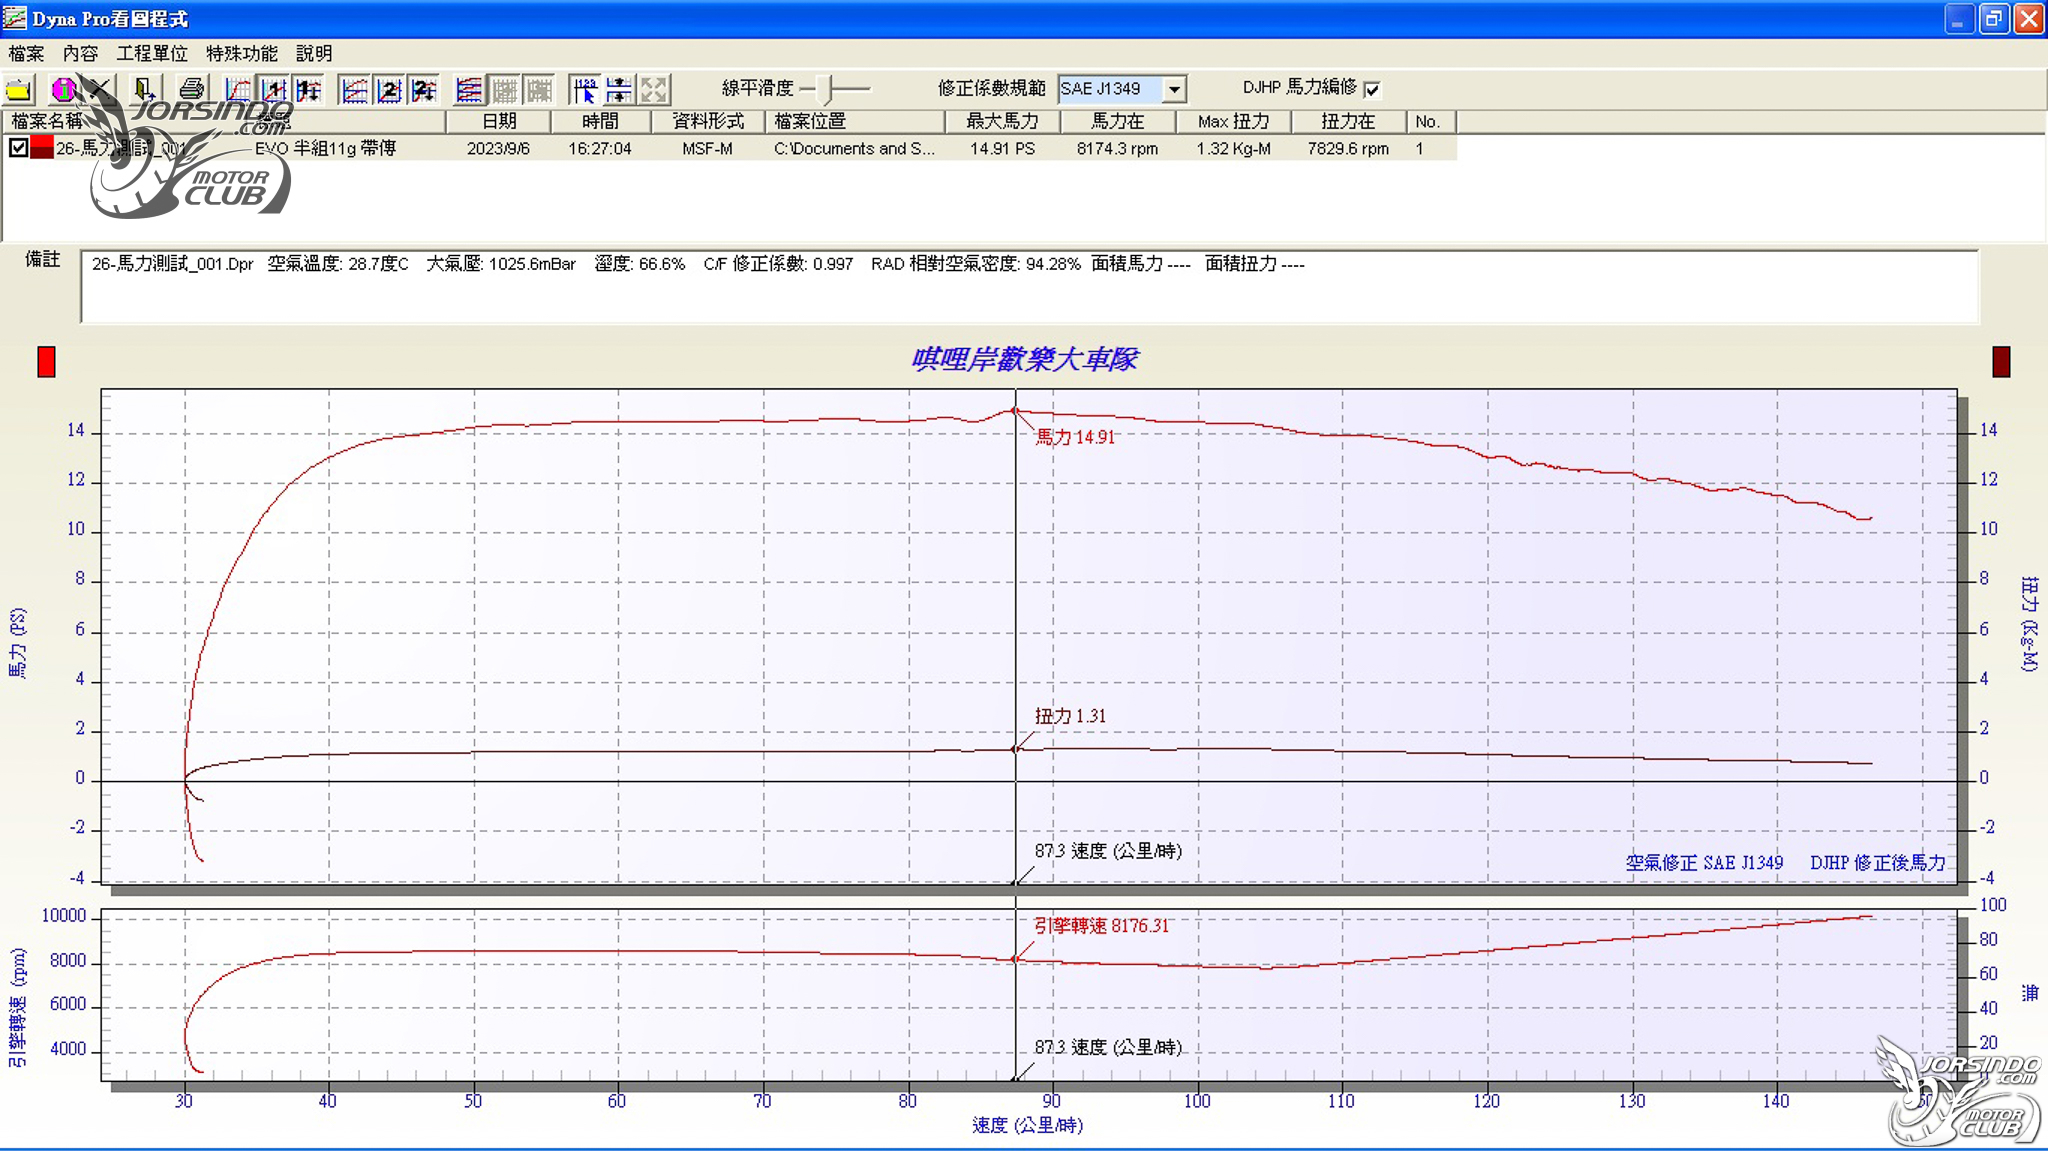
Task: Open the 特殊功能 menu
Action: pos(242,53)
